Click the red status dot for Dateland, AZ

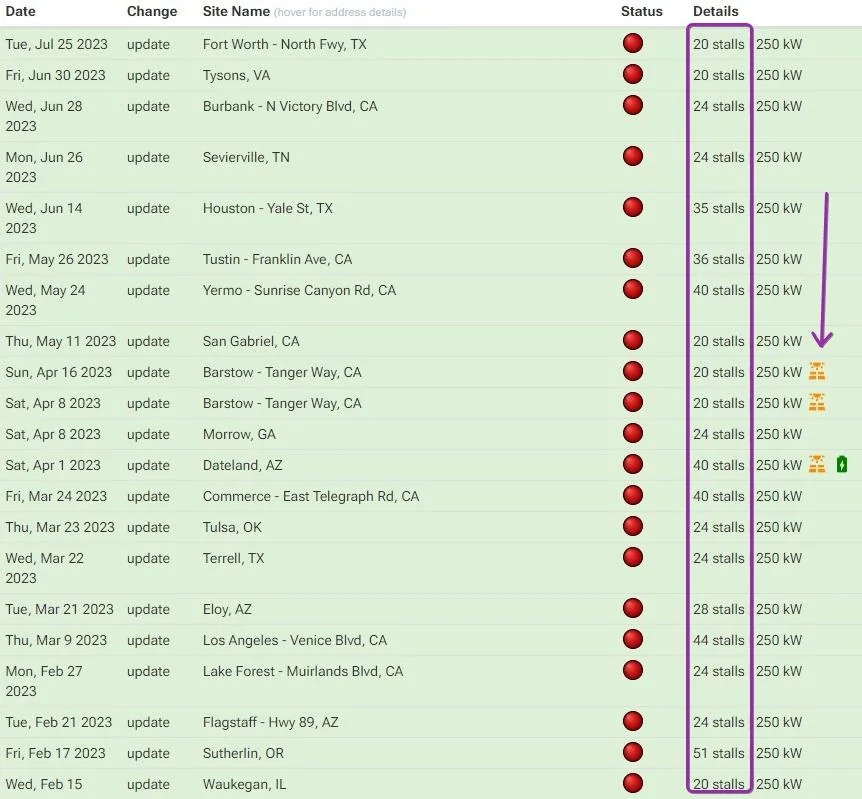pyautogui.click(x=633, y=464)
